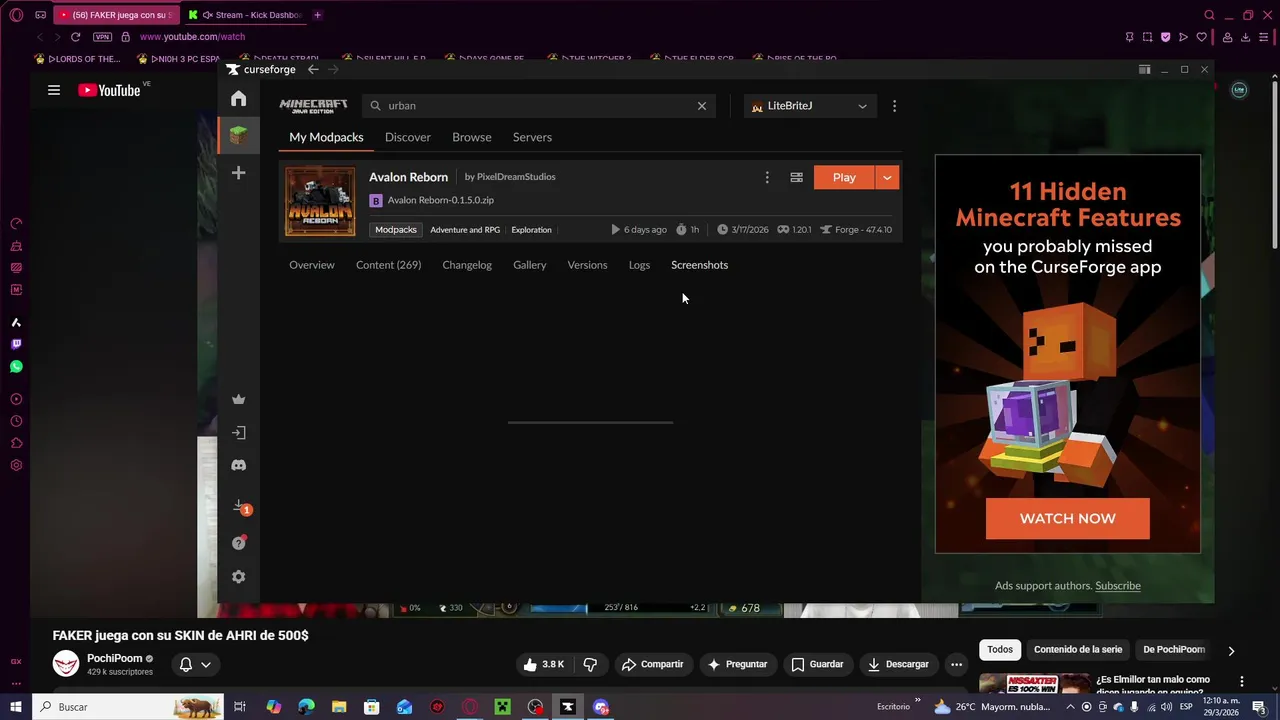Open the Servers tab
Screen dimensions: 1280x720
point(532,137)
